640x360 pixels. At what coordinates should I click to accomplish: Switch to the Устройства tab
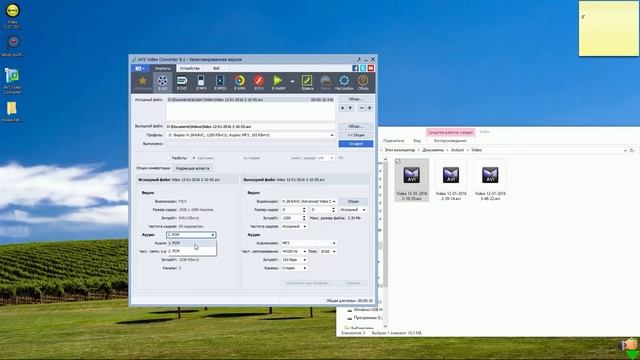click(190, 68)
